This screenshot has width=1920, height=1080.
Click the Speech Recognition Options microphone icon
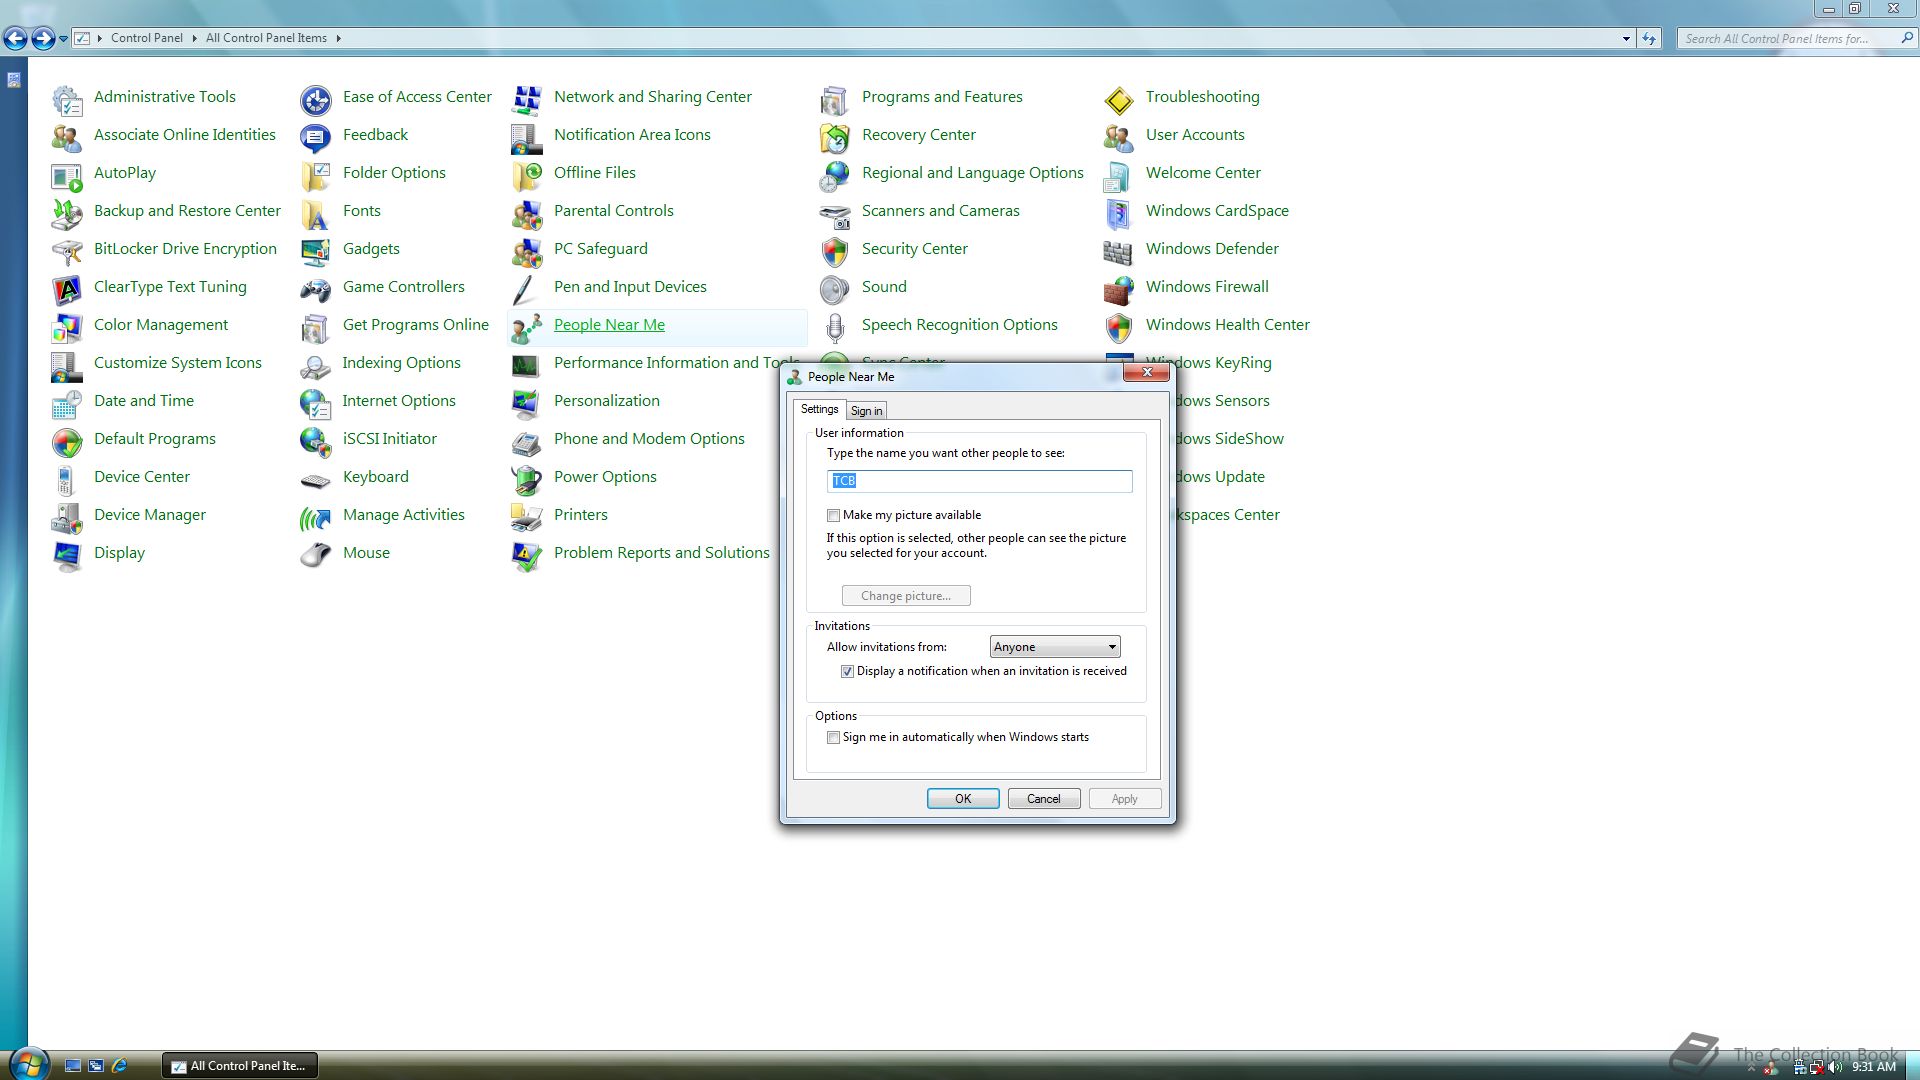835,326
